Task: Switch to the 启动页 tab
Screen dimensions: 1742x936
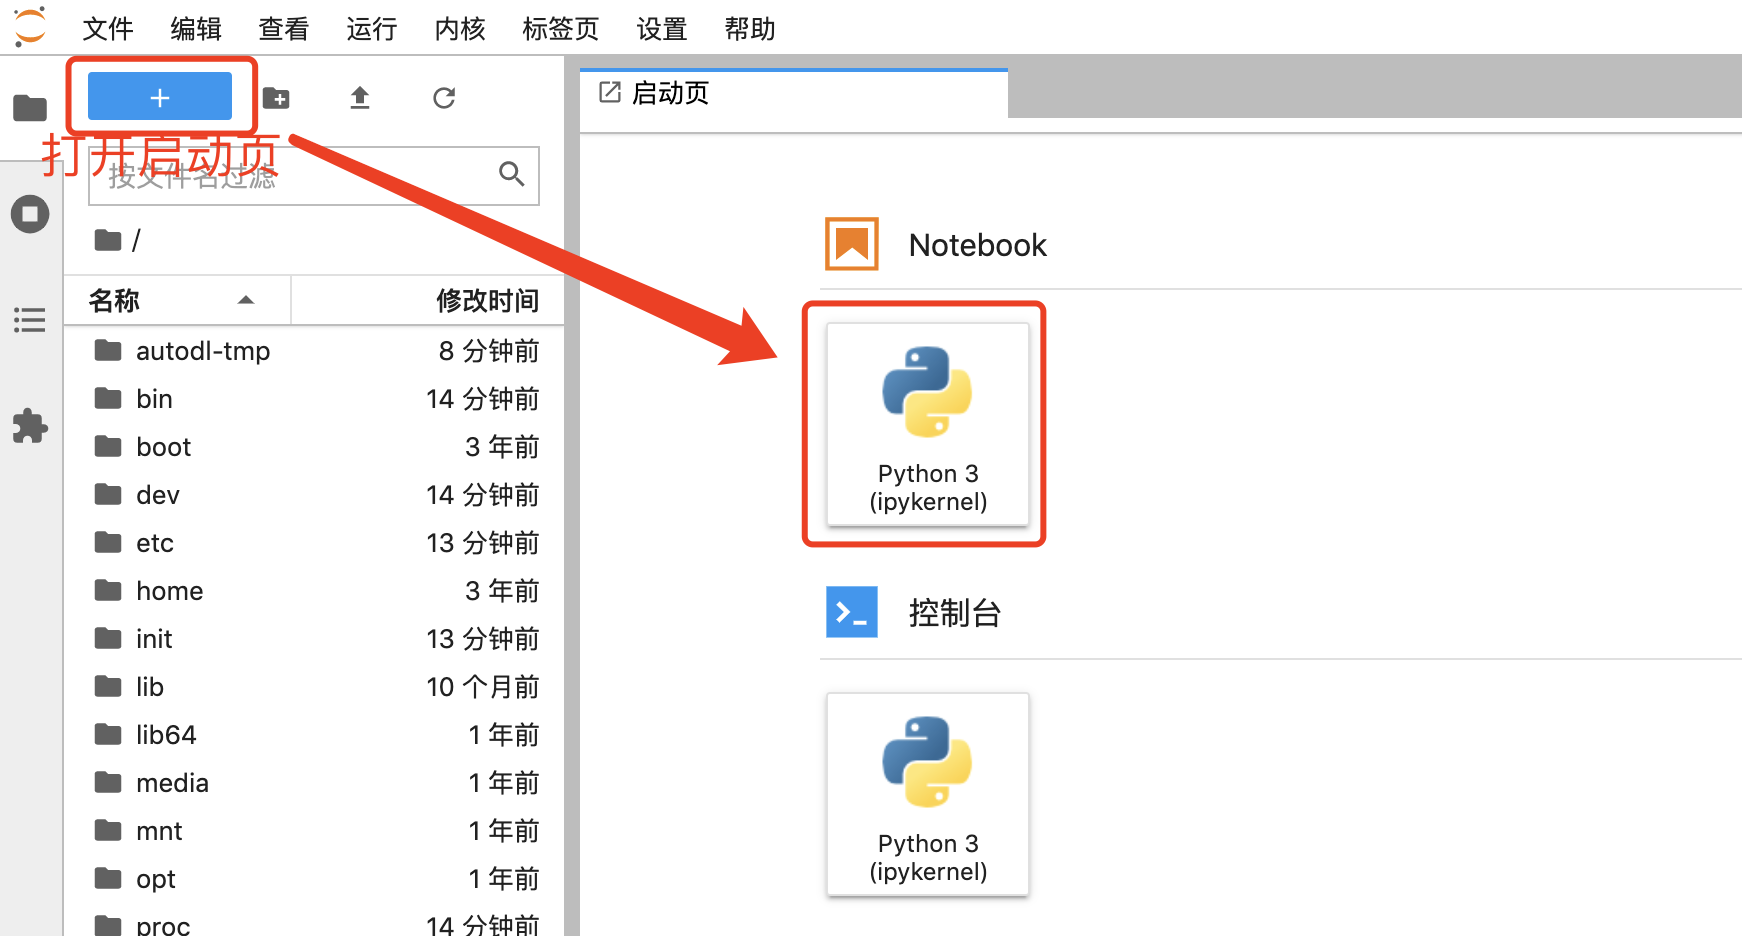Action: (x=668, y=92)
